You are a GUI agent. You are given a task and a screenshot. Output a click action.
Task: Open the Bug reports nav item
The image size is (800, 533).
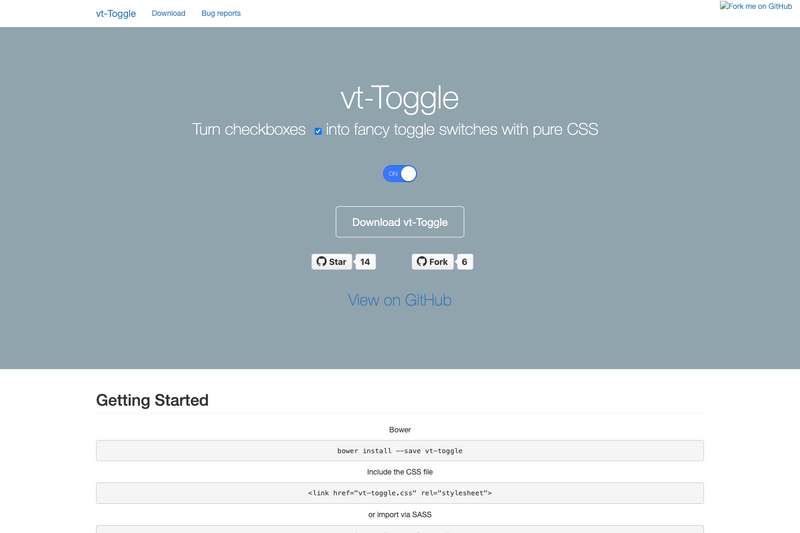tap(221, 13)
